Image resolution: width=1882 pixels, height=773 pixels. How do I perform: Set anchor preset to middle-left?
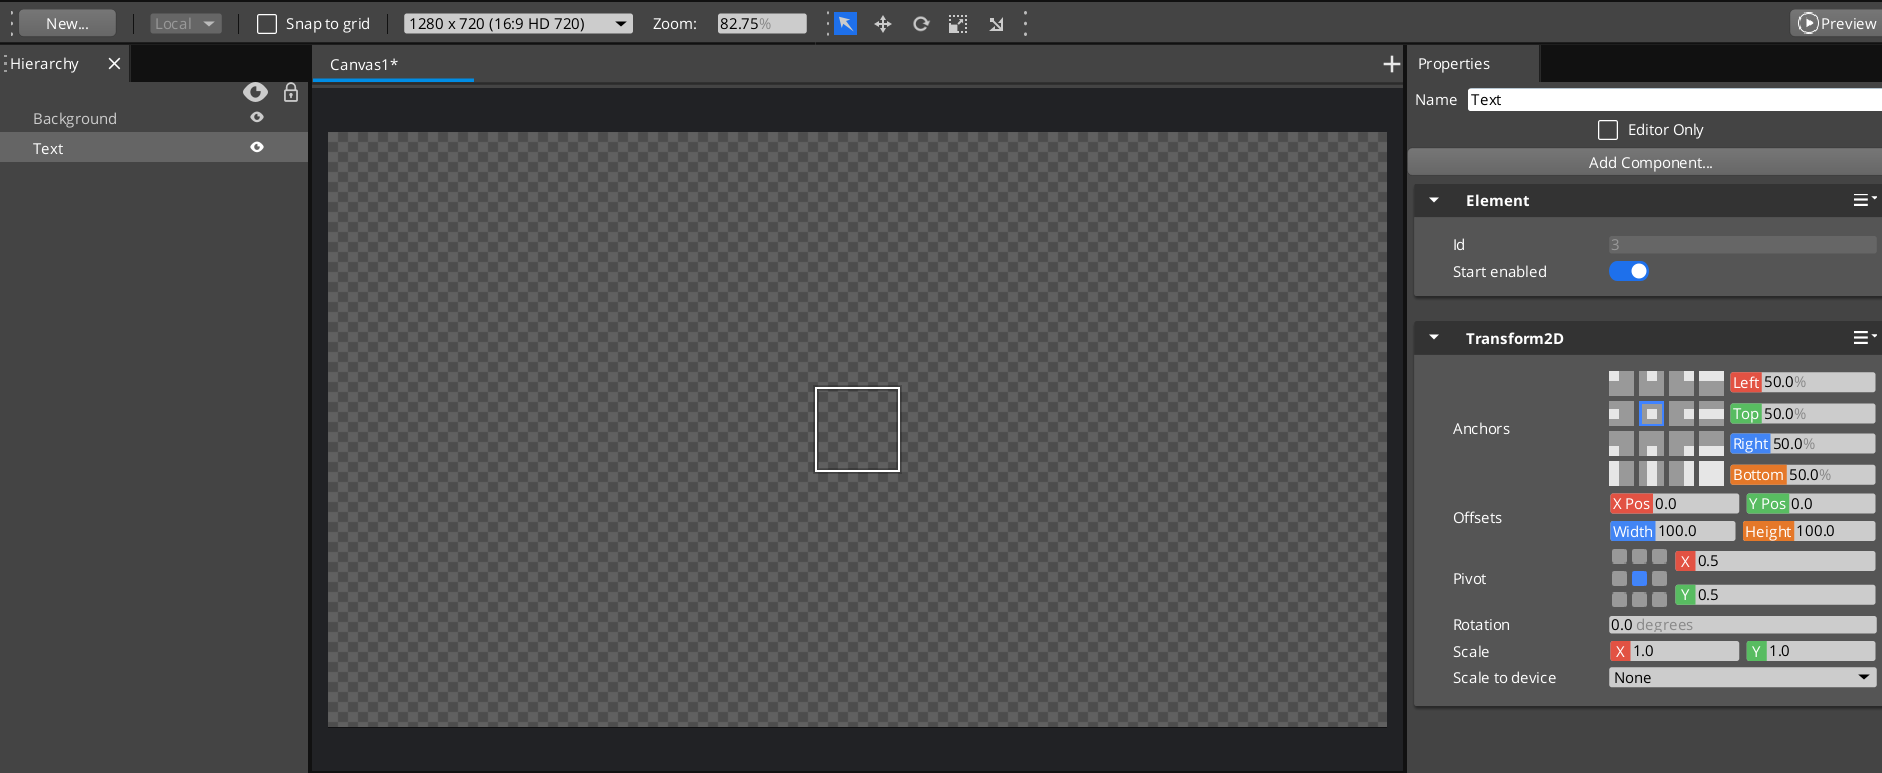pyautogui.click(x=1621, y=413)
